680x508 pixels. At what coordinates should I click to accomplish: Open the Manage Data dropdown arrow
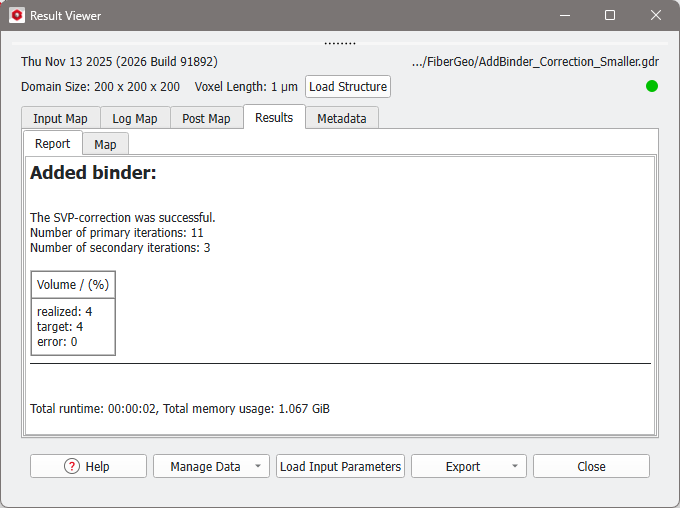[258, 466]
